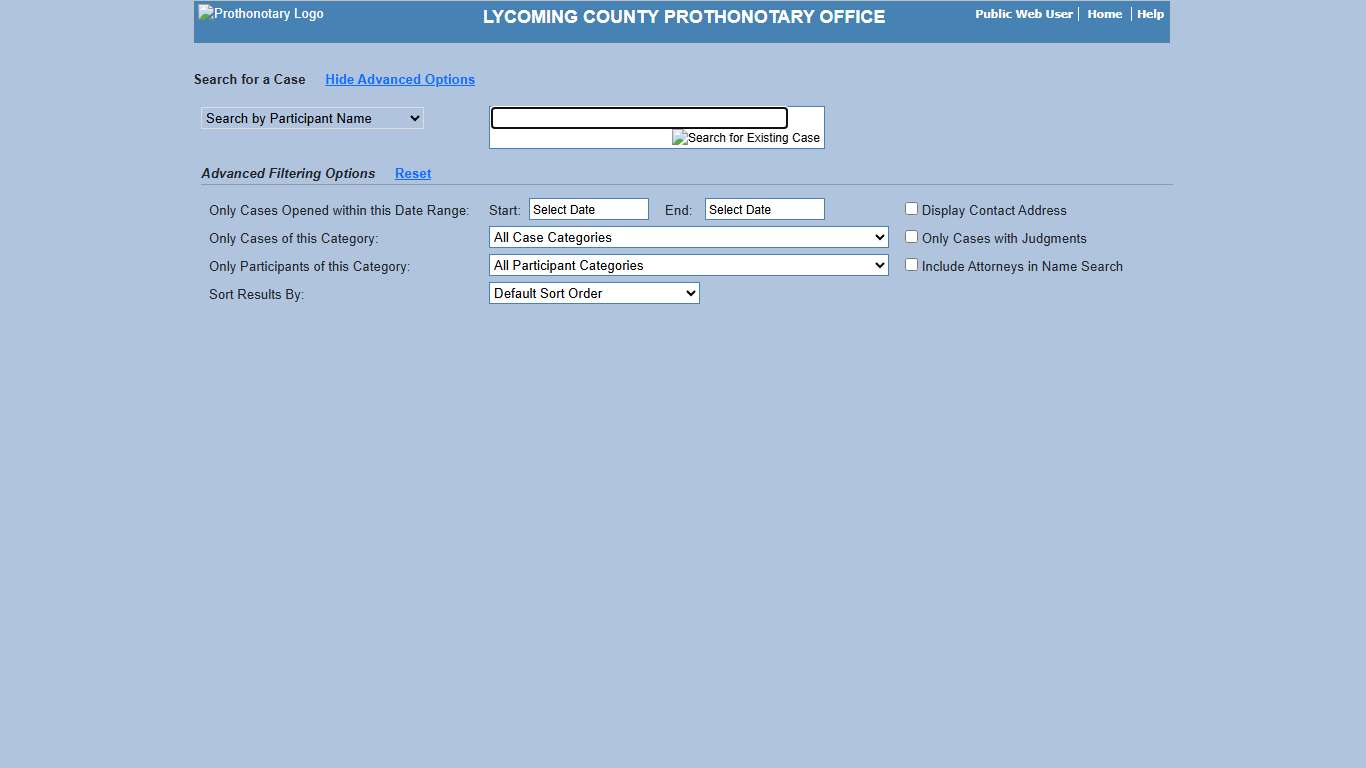Expand the Default Sort Order dropdown
1366x768 pixels.
pyautogui.click(x=594, y=293)
